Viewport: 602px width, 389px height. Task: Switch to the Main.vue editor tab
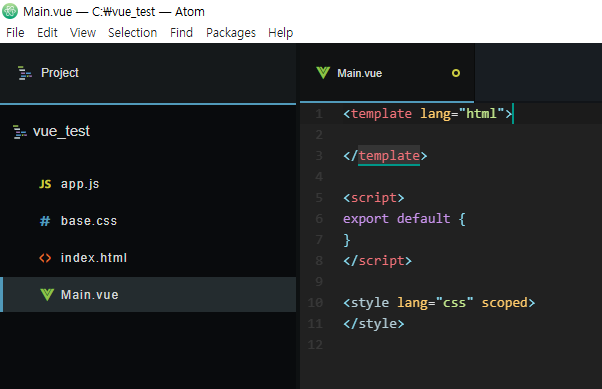[x=387, y=73]
